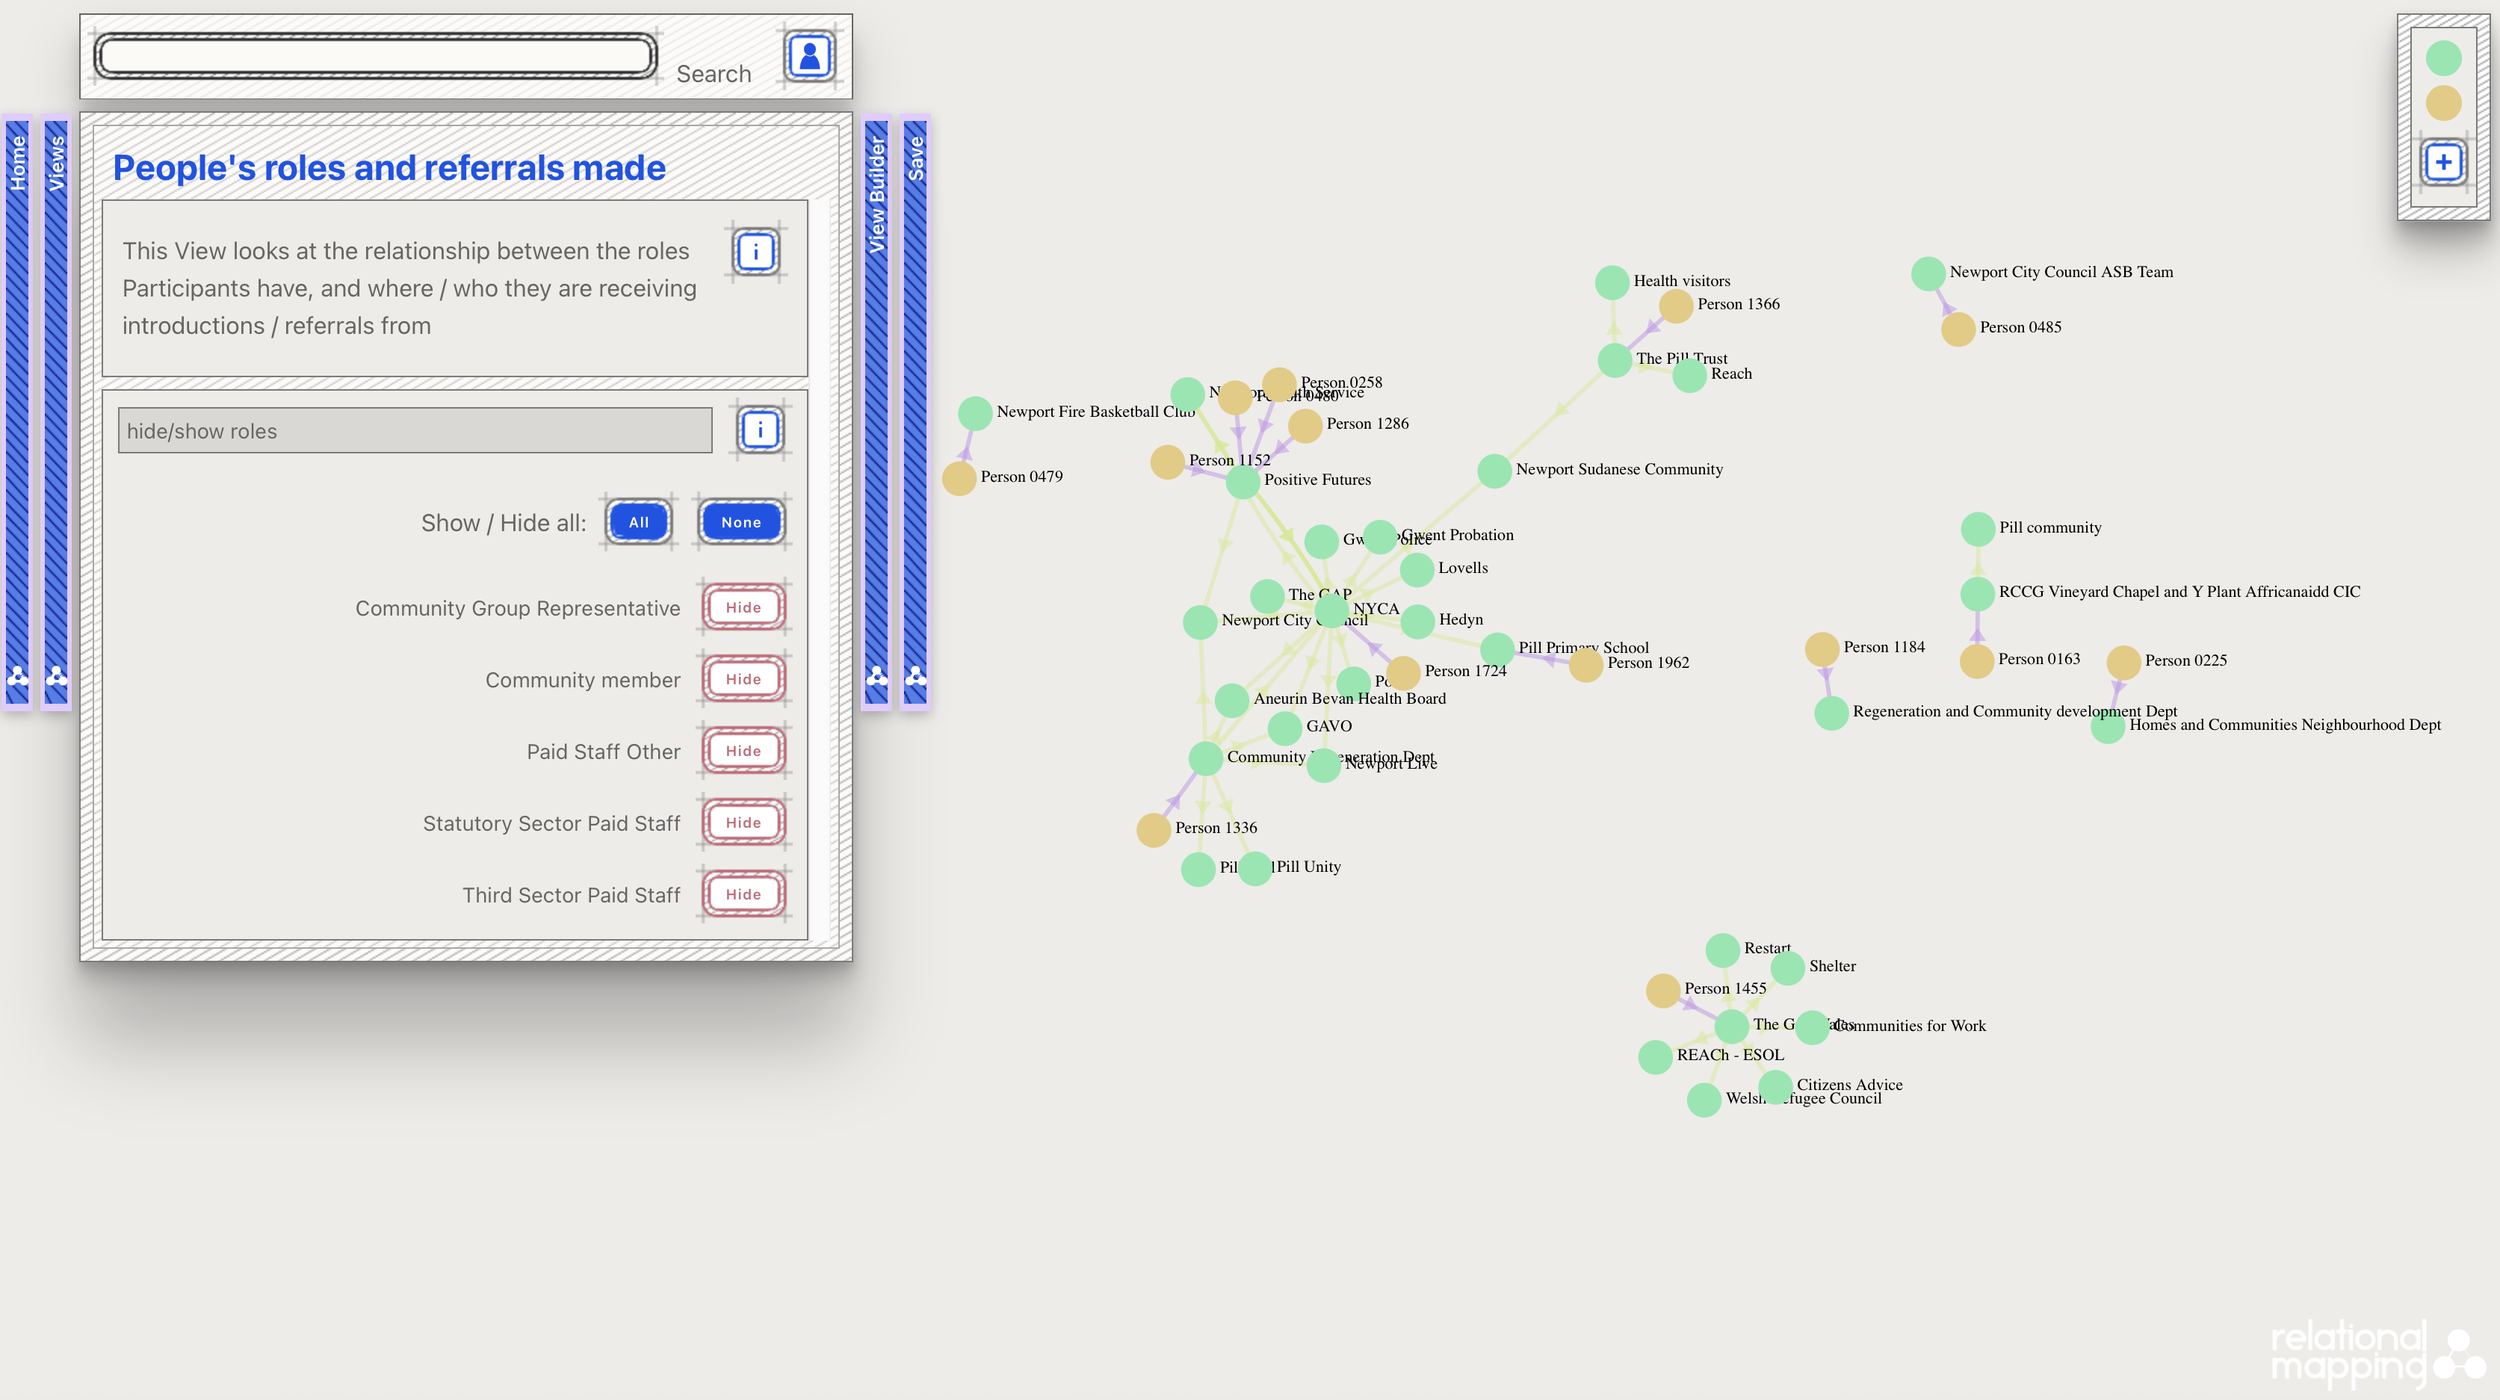
Task: Click the green color swatch in legend
Action: [x=2443, y=58]
